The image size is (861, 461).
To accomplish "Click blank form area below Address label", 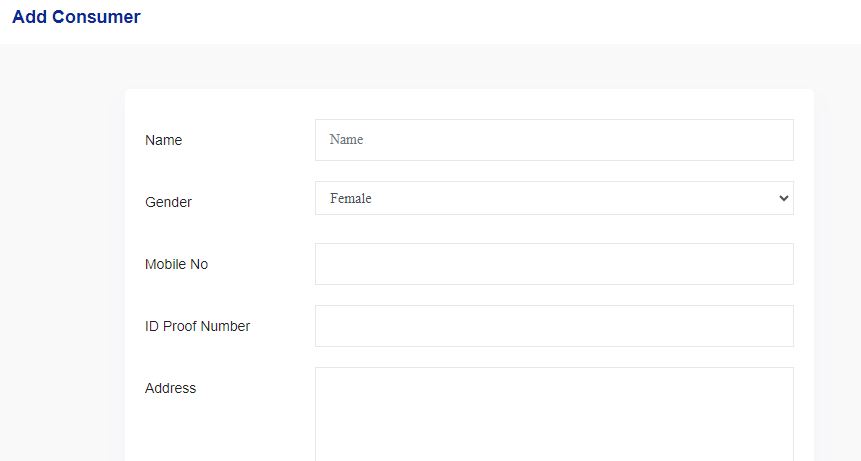I will tap(210, 430).
